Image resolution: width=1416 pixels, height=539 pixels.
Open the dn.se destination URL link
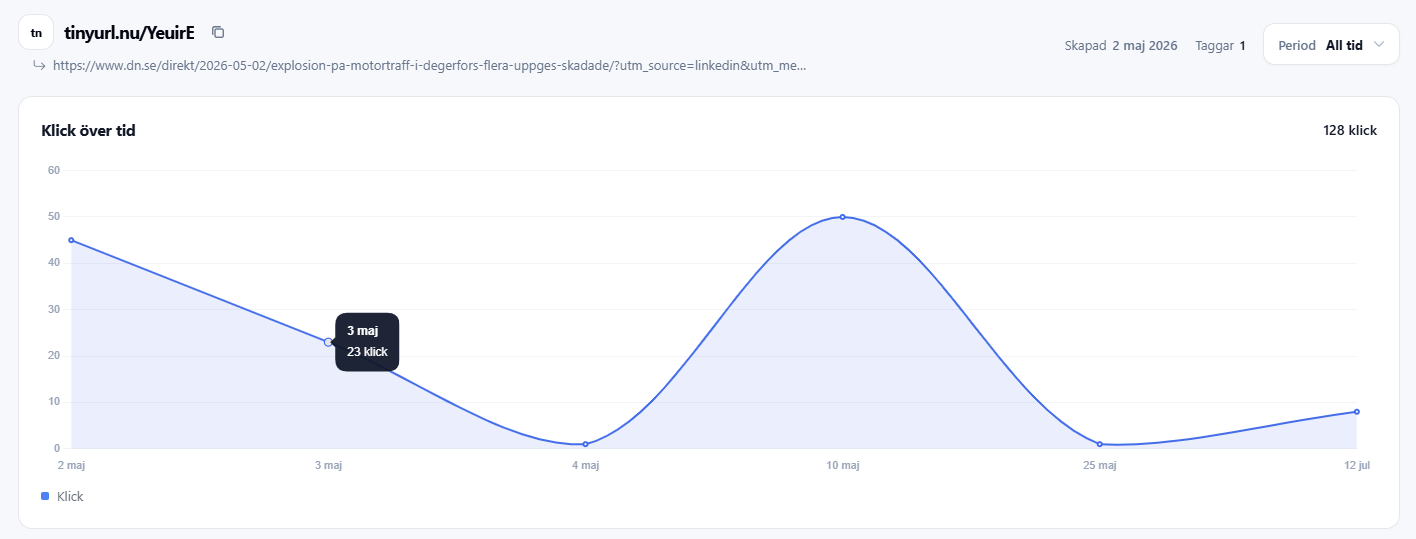(x=429, y=65)
